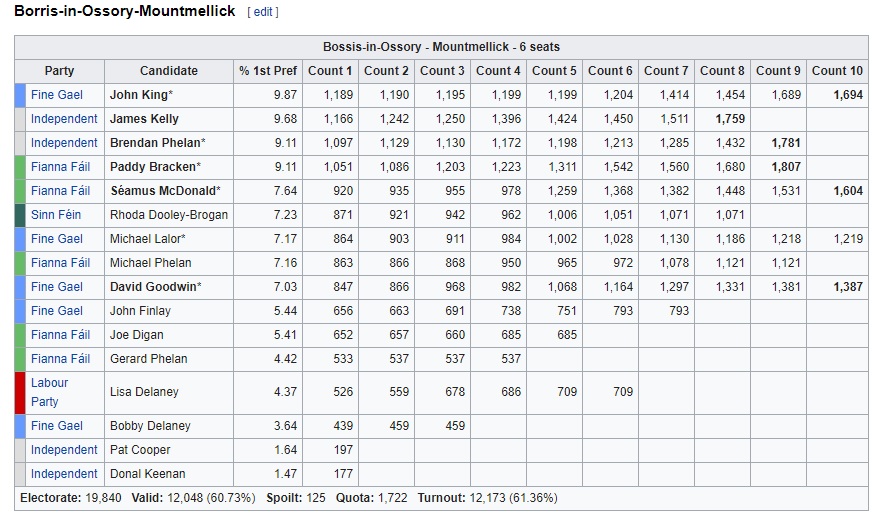The image size is (877, 521).
Task: Click the Borris-in-Ossory-Mountmellick section heading
Action: click(125, 11)
